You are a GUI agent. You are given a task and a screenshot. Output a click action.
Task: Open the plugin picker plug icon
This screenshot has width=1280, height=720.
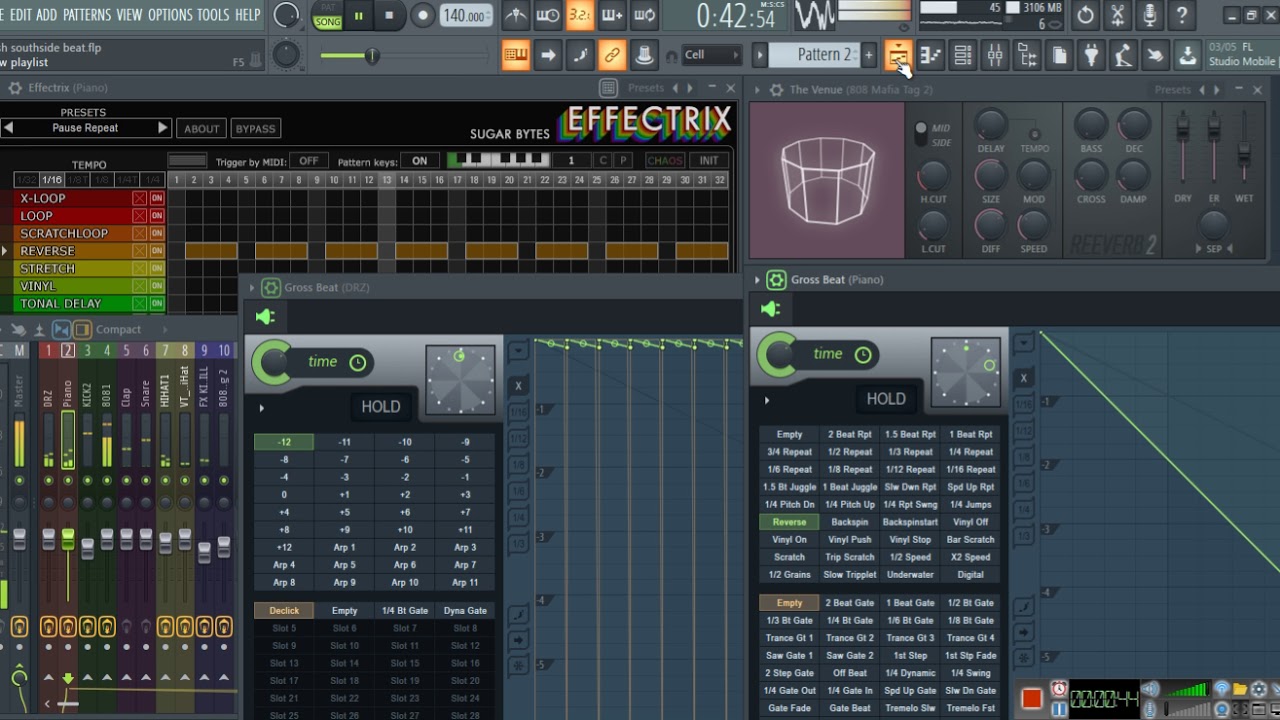coord(1091,55)
